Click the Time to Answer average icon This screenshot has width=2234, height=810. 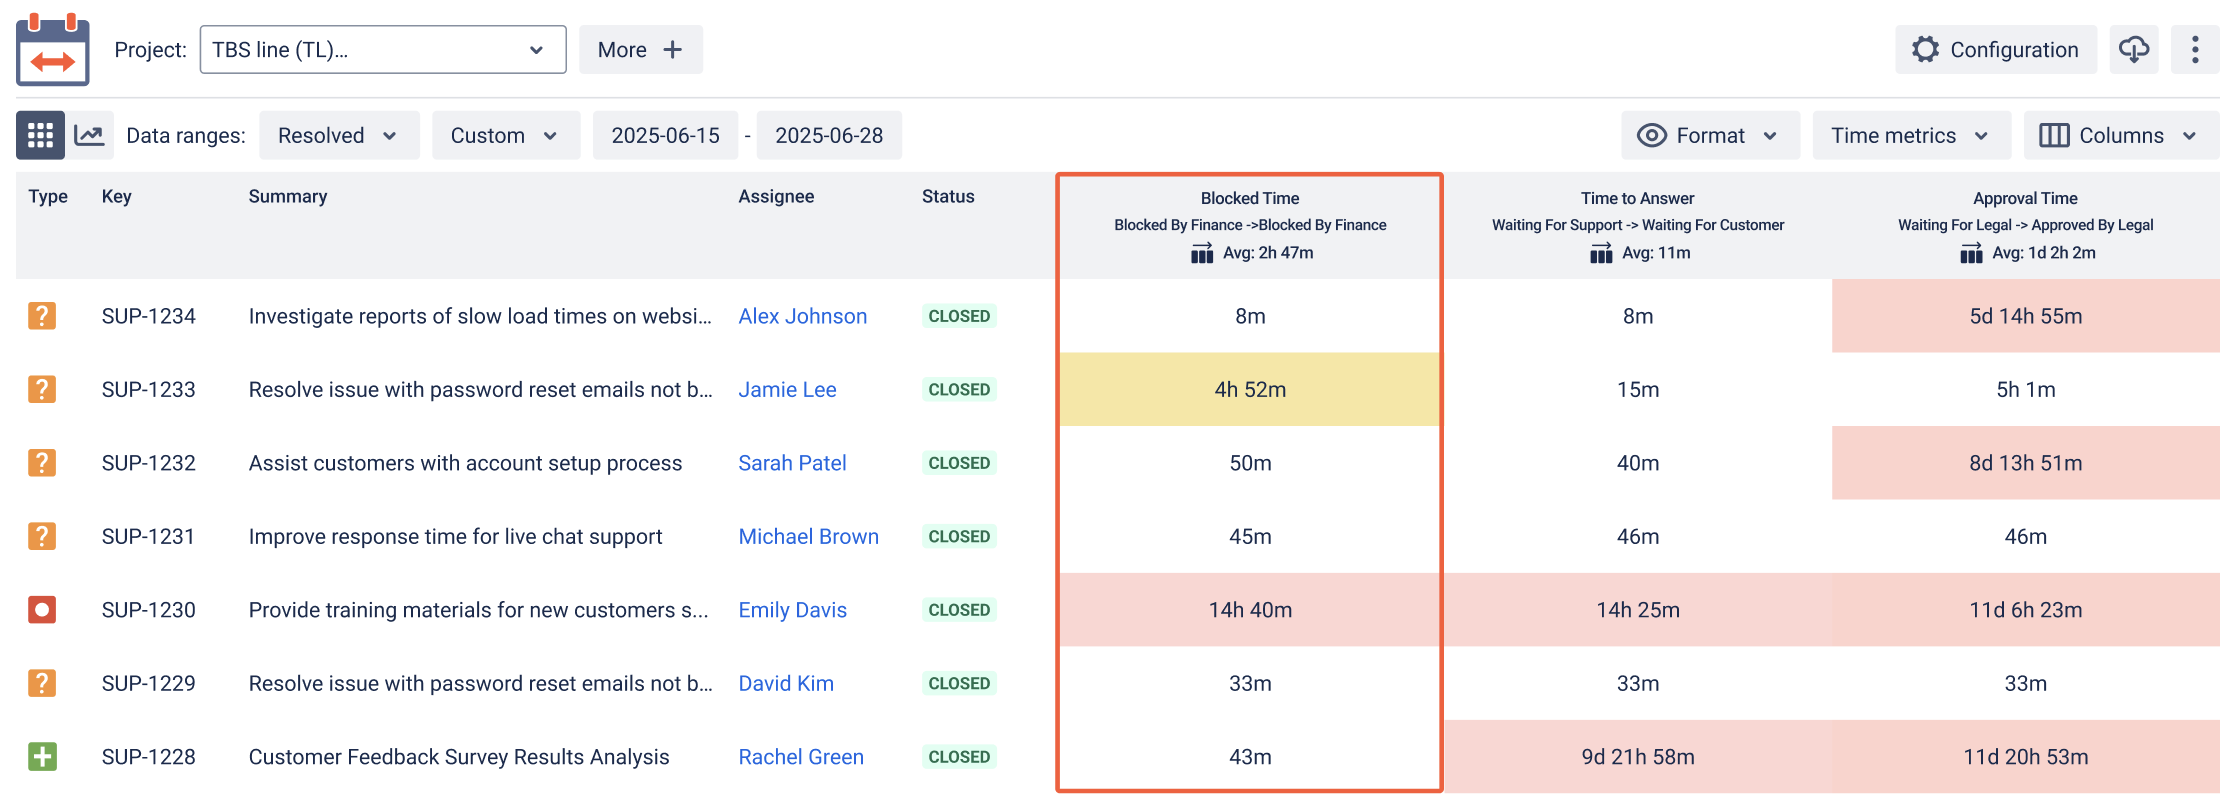click(x=1601, y=254)
